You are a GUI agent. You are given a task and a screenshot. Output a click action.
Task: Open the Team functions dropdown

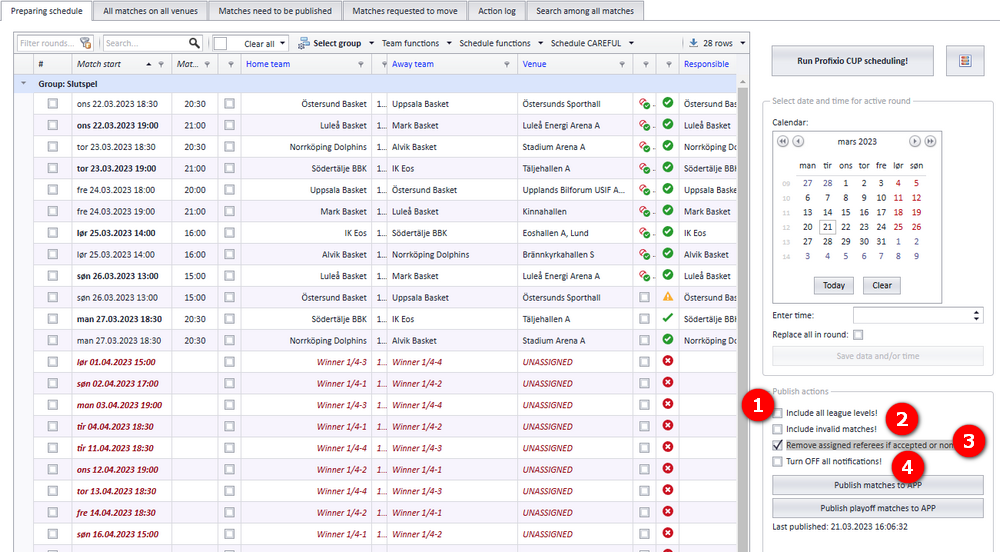[x=449, y=43]
